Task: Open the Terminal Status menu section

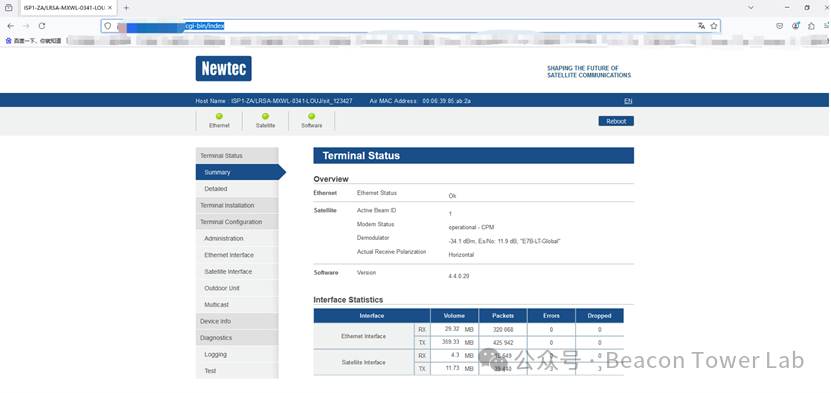Action: coord(237,156)
